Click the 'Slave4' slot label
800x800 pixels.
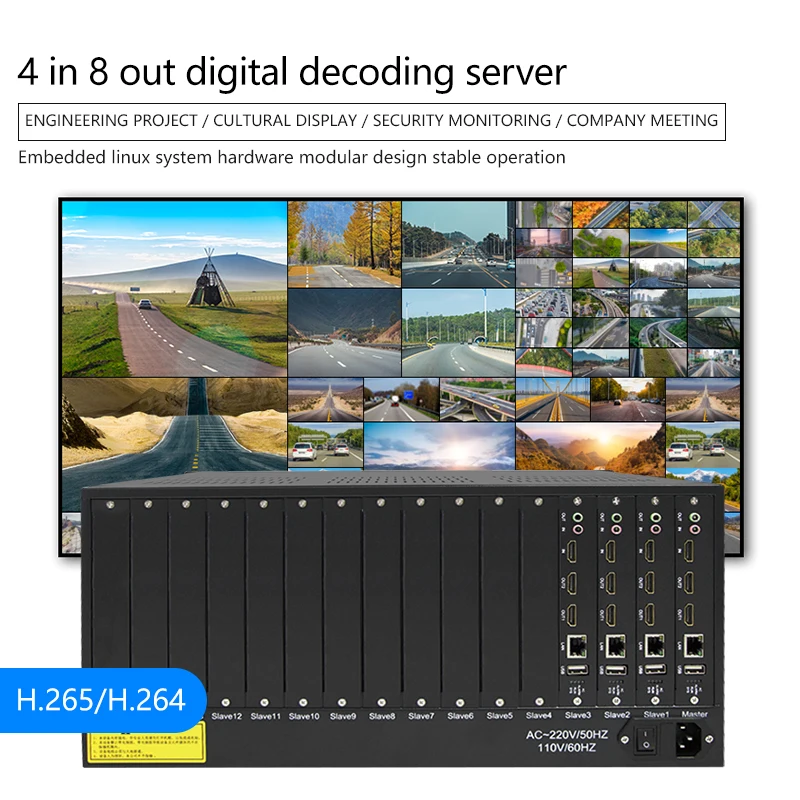pyautogui.click(x=539, y=715)
